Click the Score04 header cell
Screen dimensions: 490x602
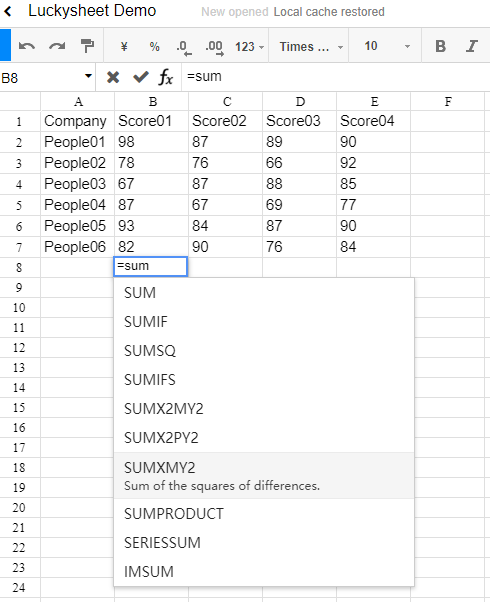pyautogui.click(x=374, y=121)
